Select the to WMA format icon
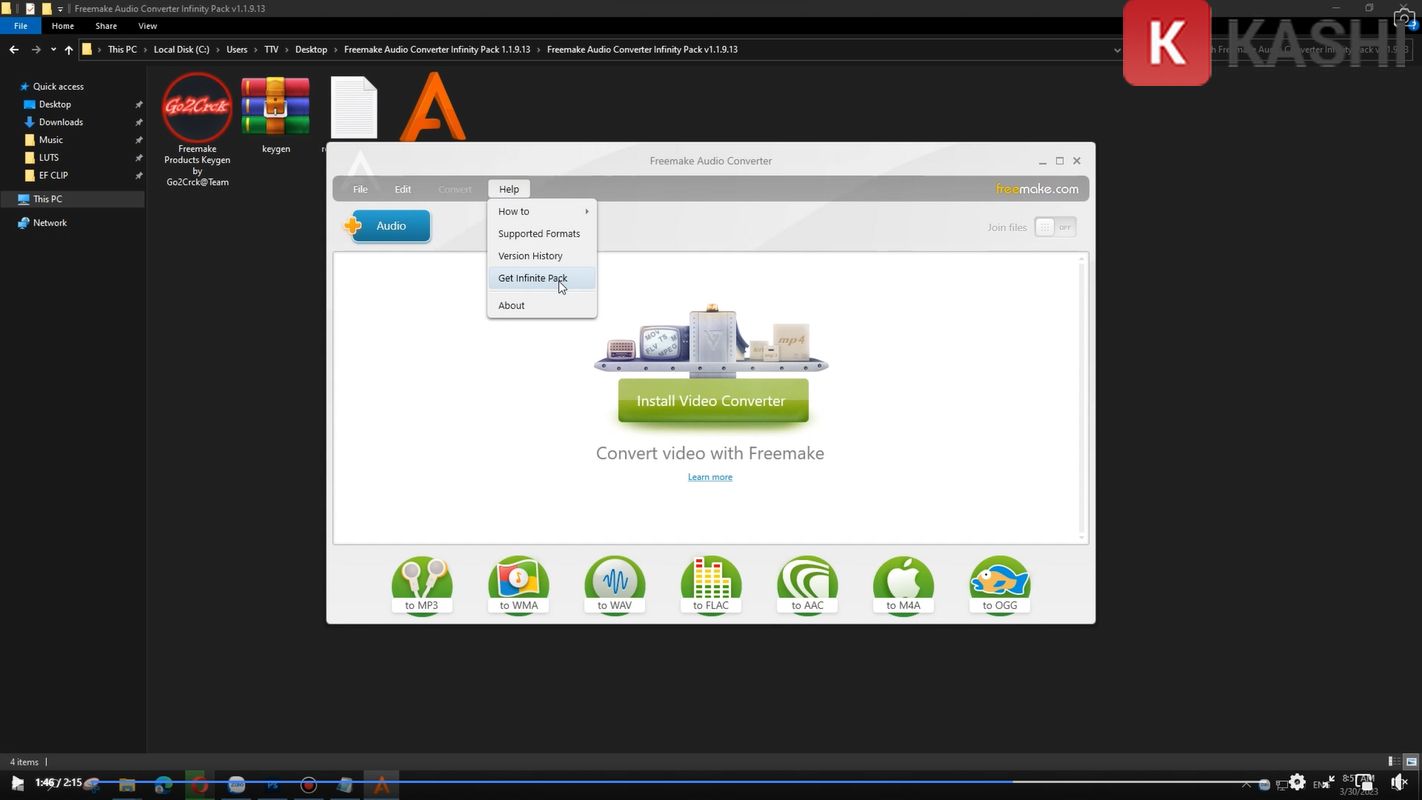Image resolution: width=1422 pixels, height=800 pixels. pyautogui.click(x=518, y=584)
